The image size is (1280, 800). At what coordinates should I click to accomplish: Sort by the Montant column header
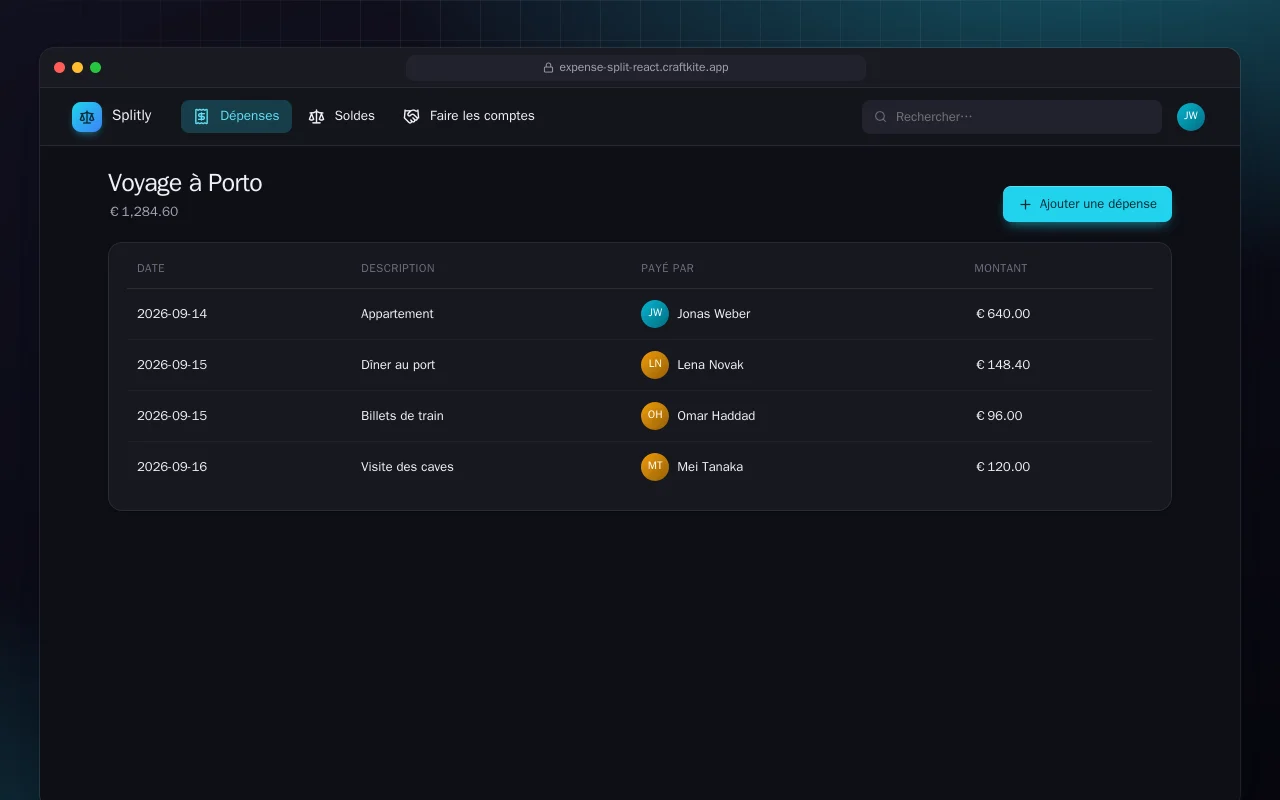[1001, 268]
